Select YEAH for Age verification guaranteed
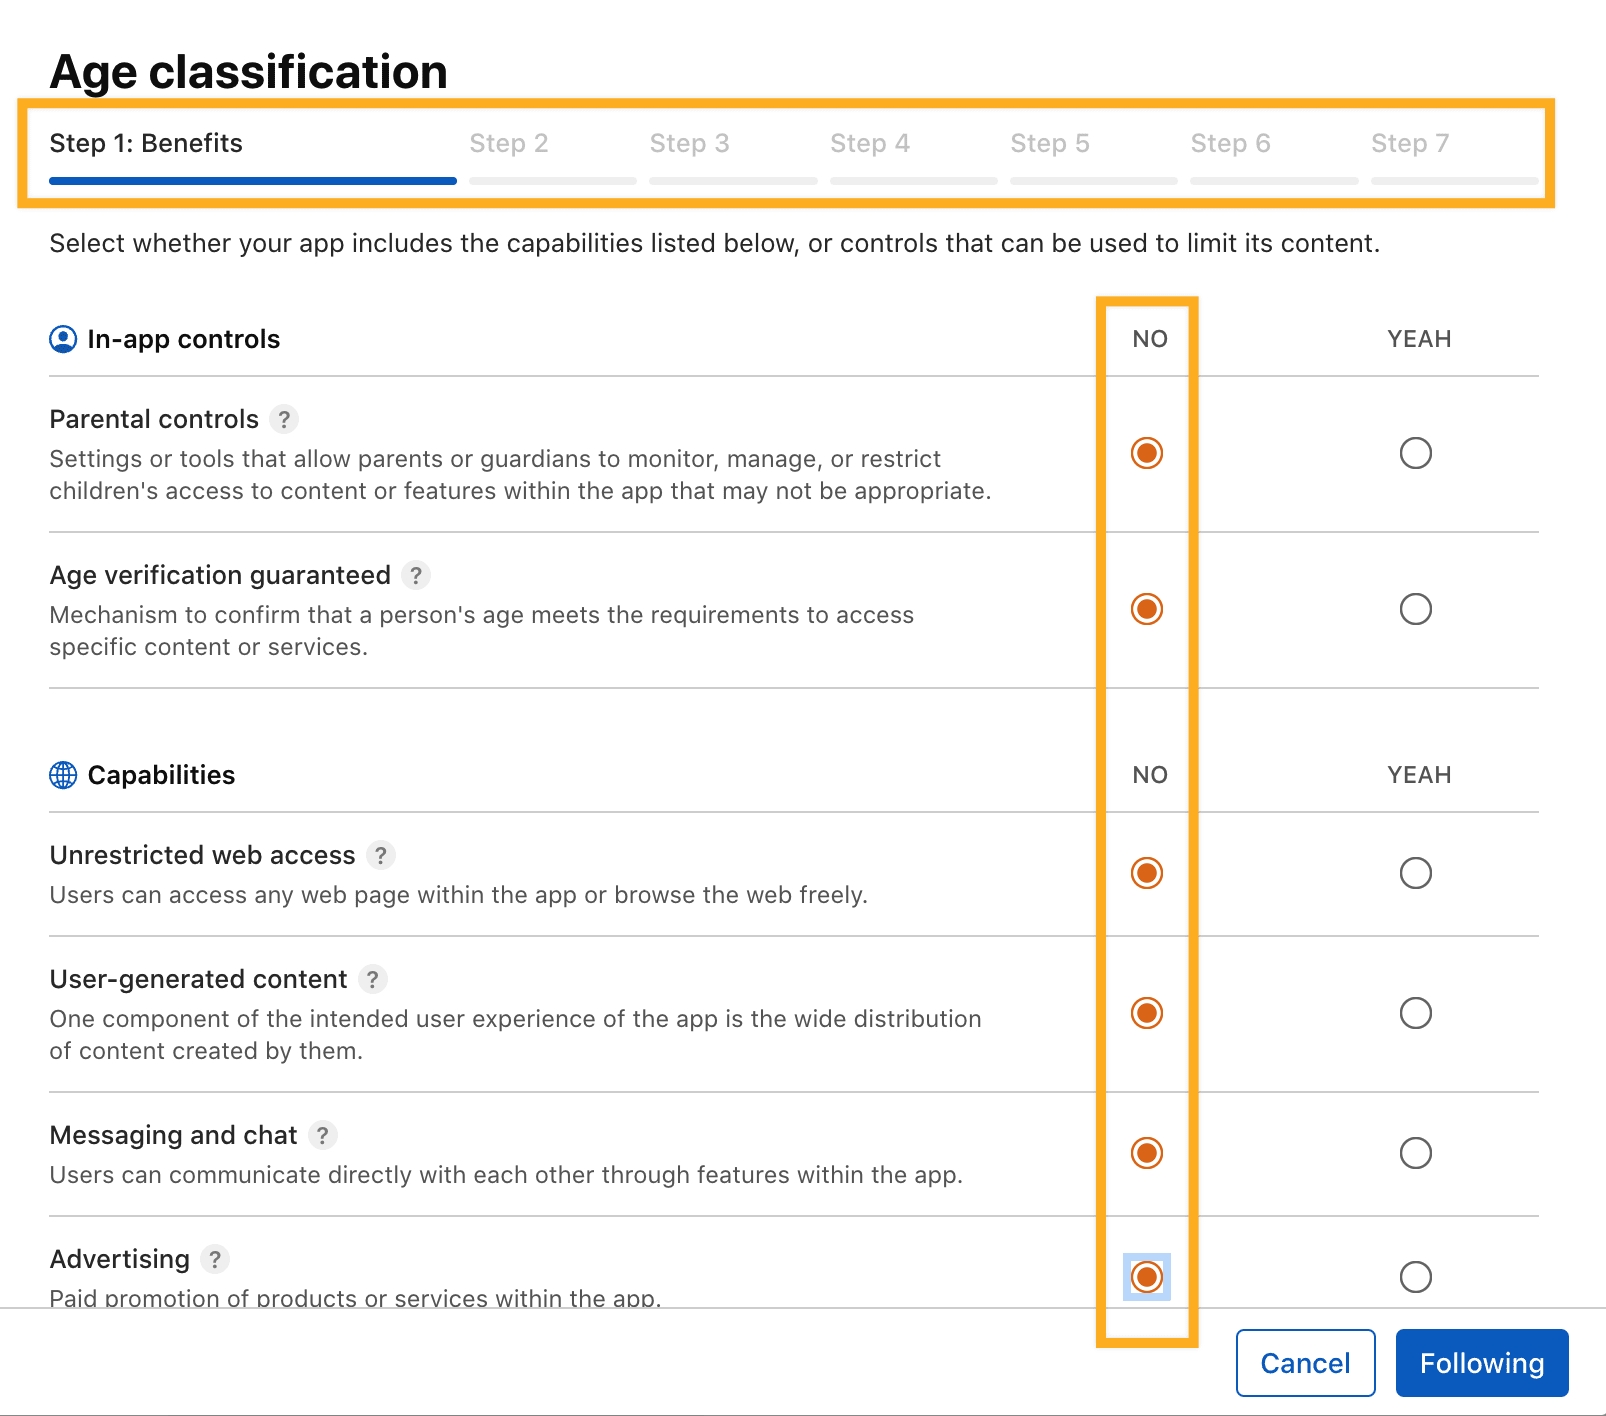The width and height of the screenshot is (1606, 1416). 1416,609
